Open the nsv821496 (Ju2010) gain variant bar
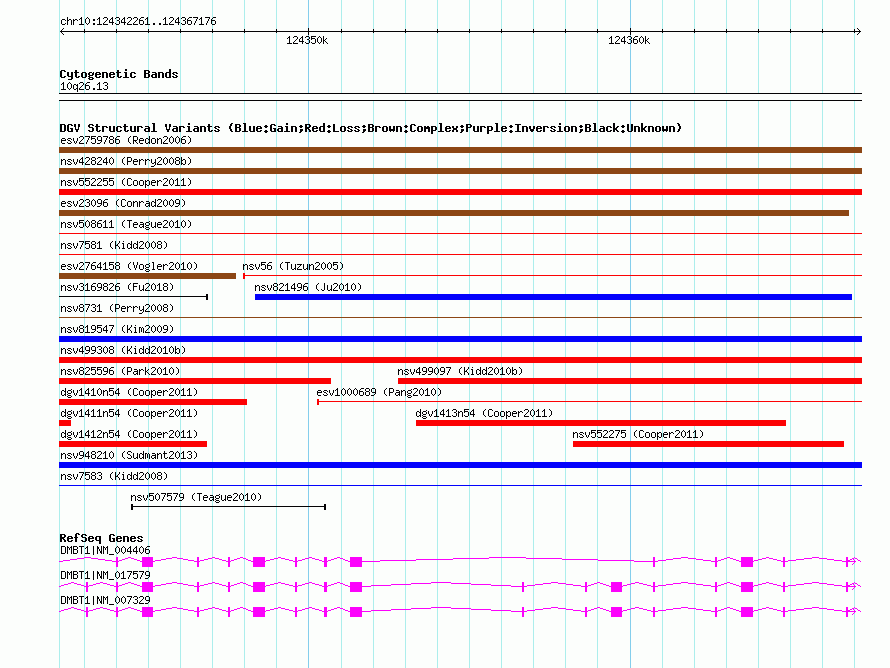Viewport: 890px width, 668px height. tap(553, 297)
